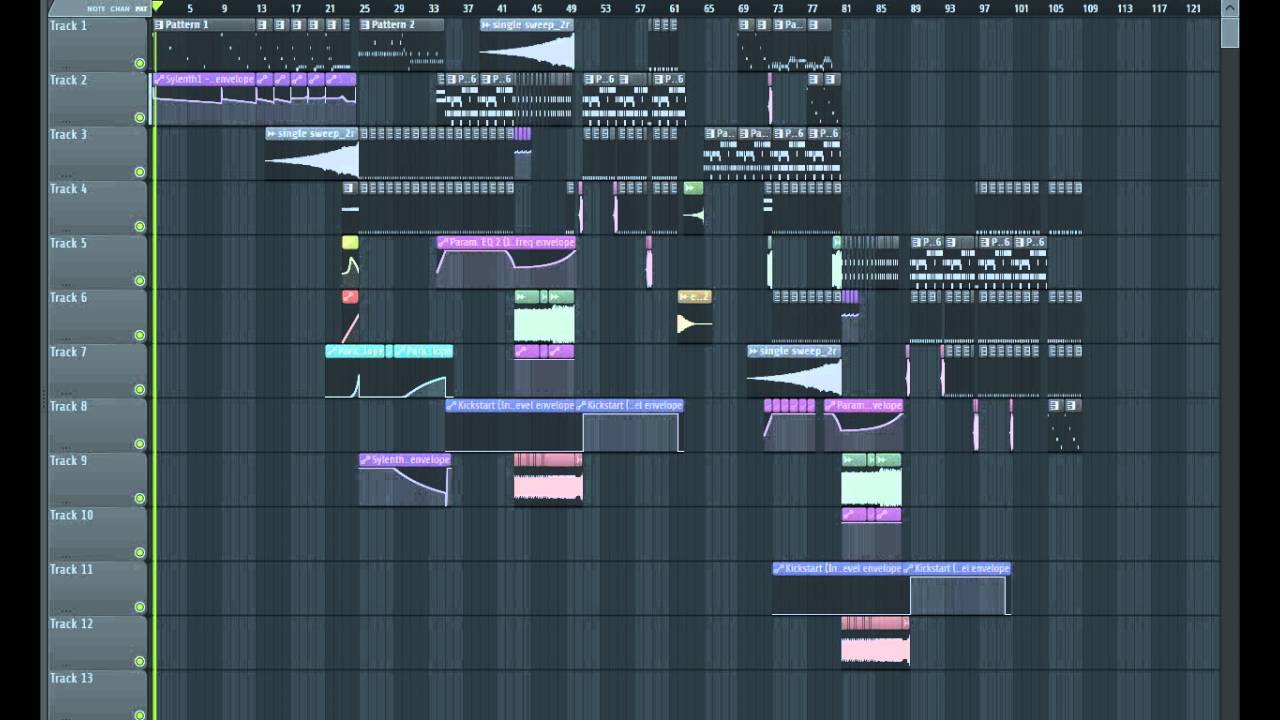Jump to bar 81 on the timeline
This screenshot has height=720, width=1280.
(x=847, y=8)
